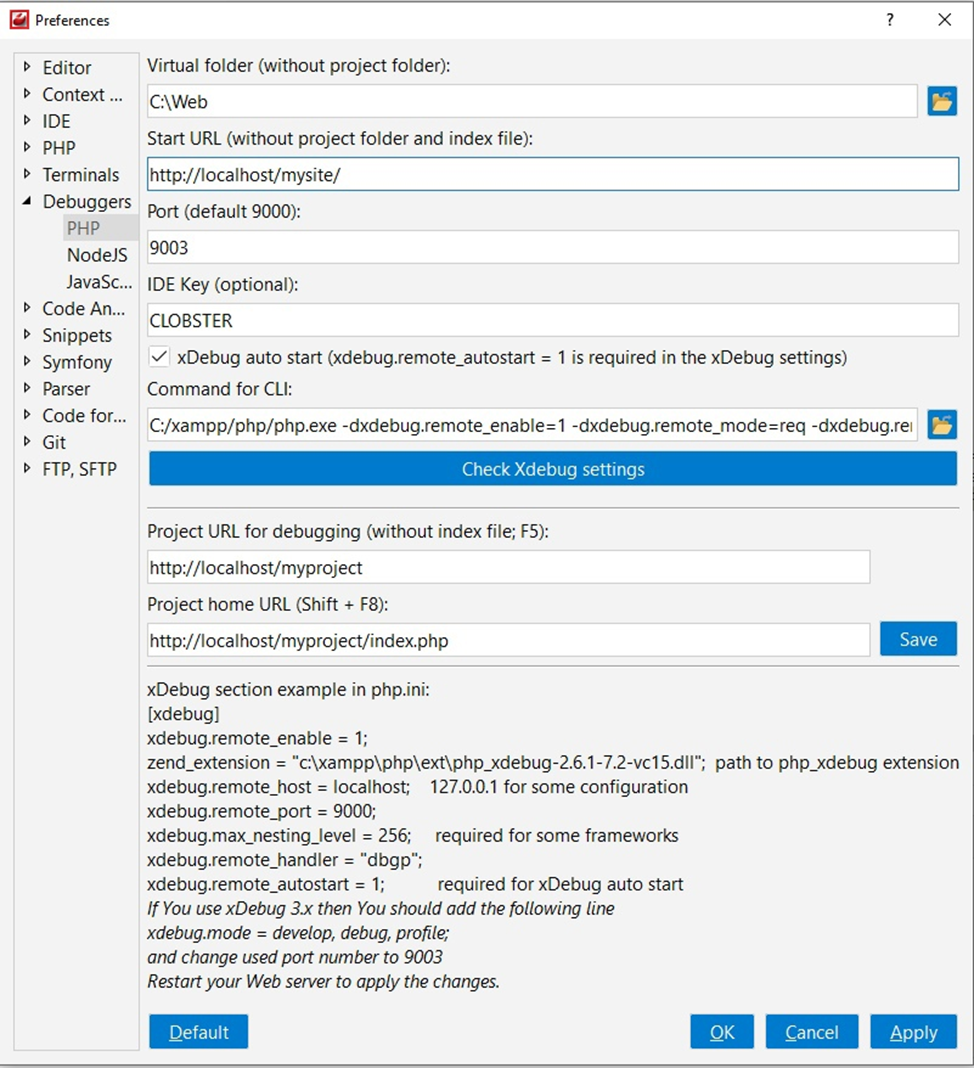The width and height of the screenshot is (974, 1068).
Task: Expand the Parser tree section
Action: pyautogui.click(x=27, y=388)
